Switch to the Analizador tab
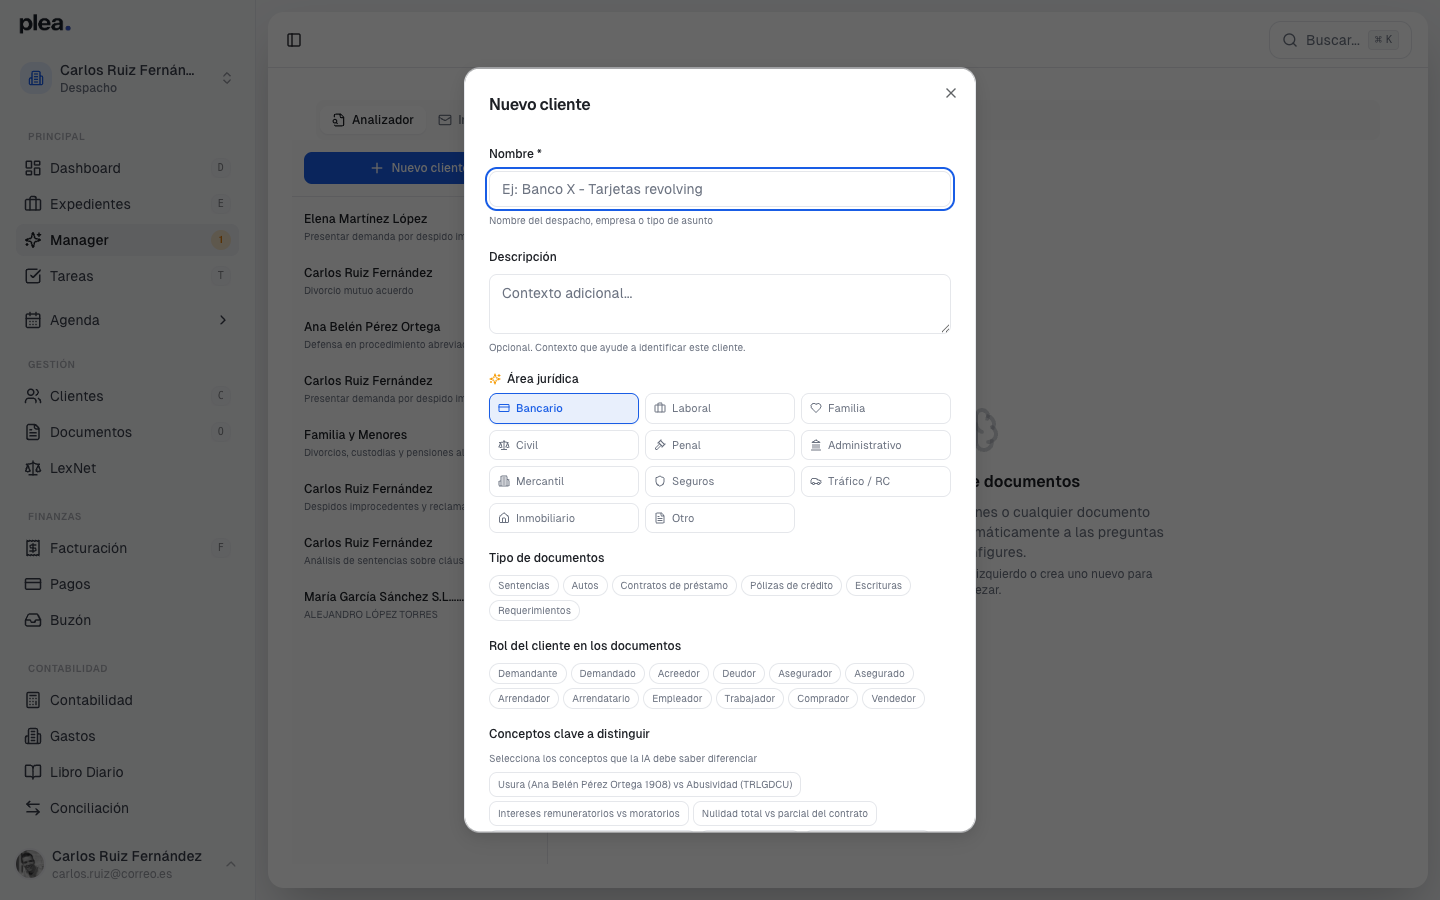Screen dimensions: 1440x900 pyautogui.click(x=373, y=120)
